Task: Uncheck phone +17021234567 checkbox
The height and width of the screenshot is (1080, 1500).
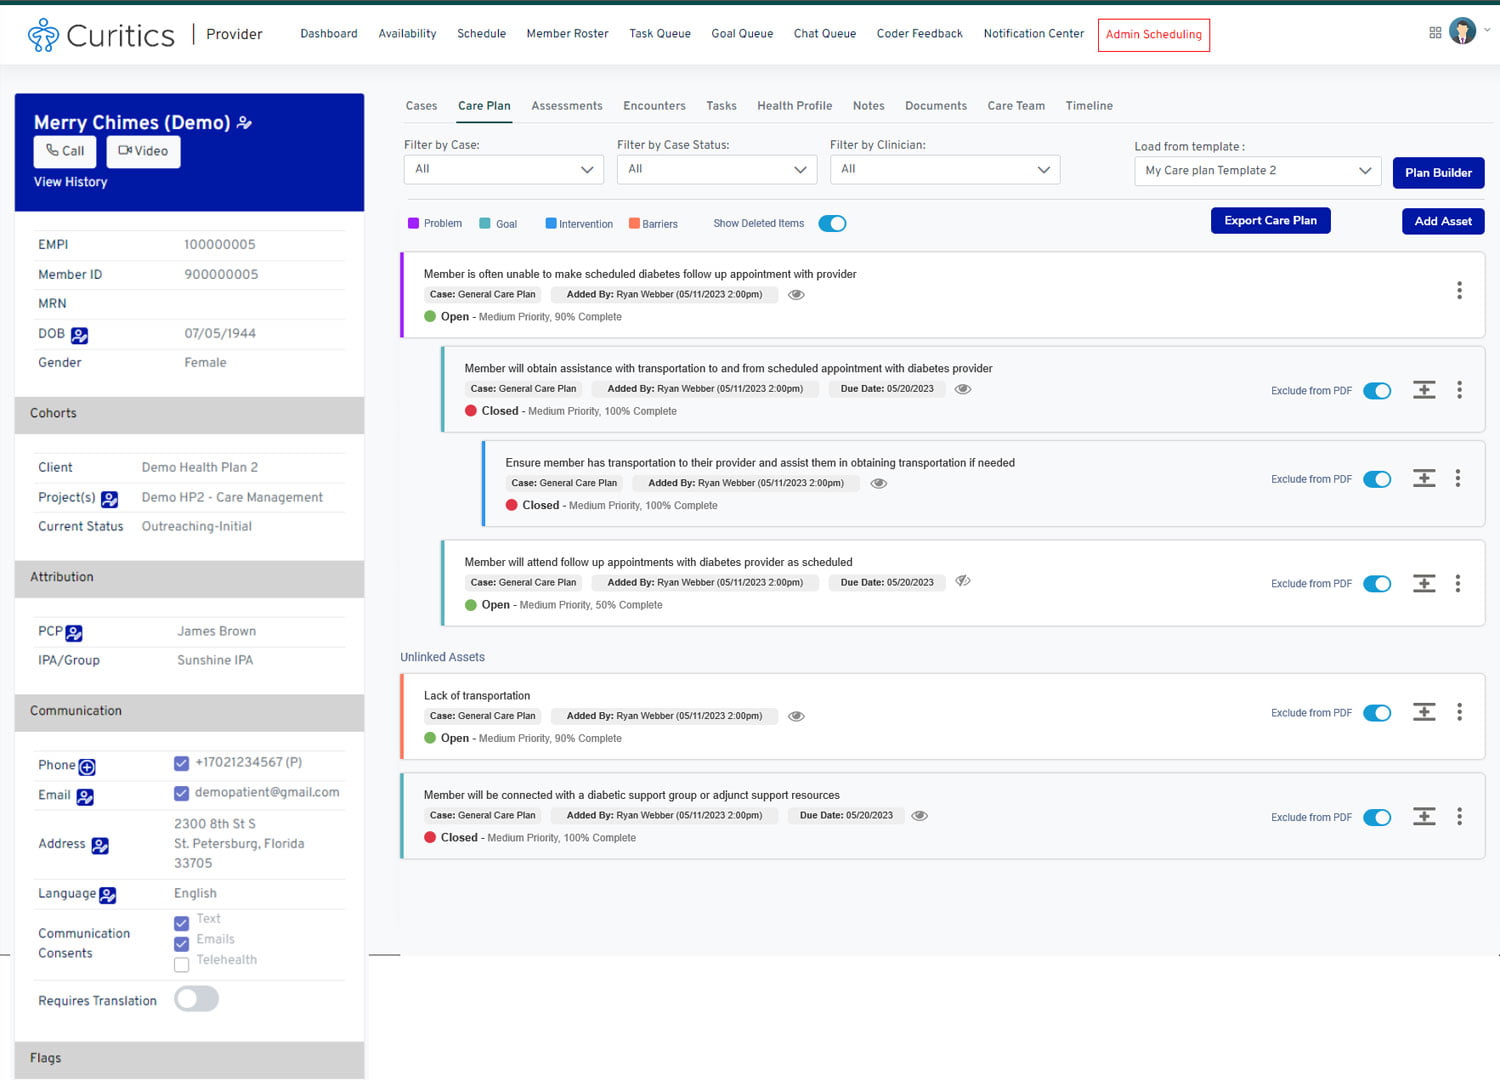Action: point(181,764)
